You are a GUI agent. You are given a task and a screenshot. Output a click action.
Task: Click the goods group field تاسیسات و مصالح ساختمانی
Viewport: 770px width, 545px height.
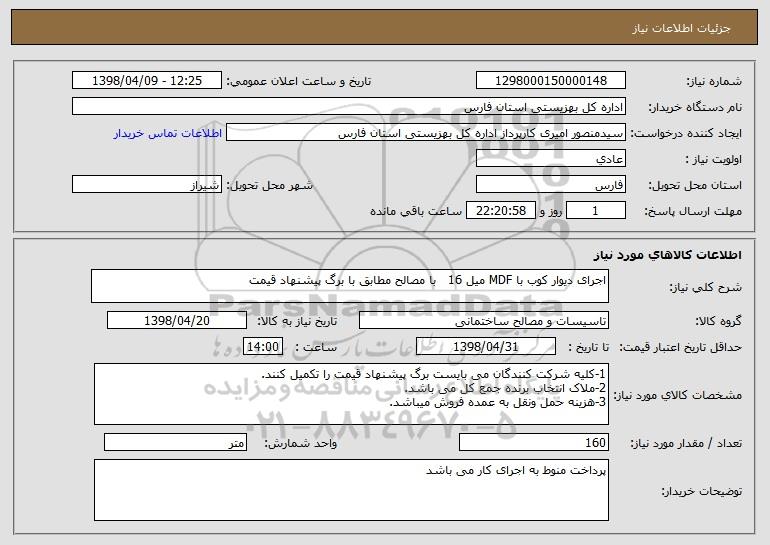484,320
